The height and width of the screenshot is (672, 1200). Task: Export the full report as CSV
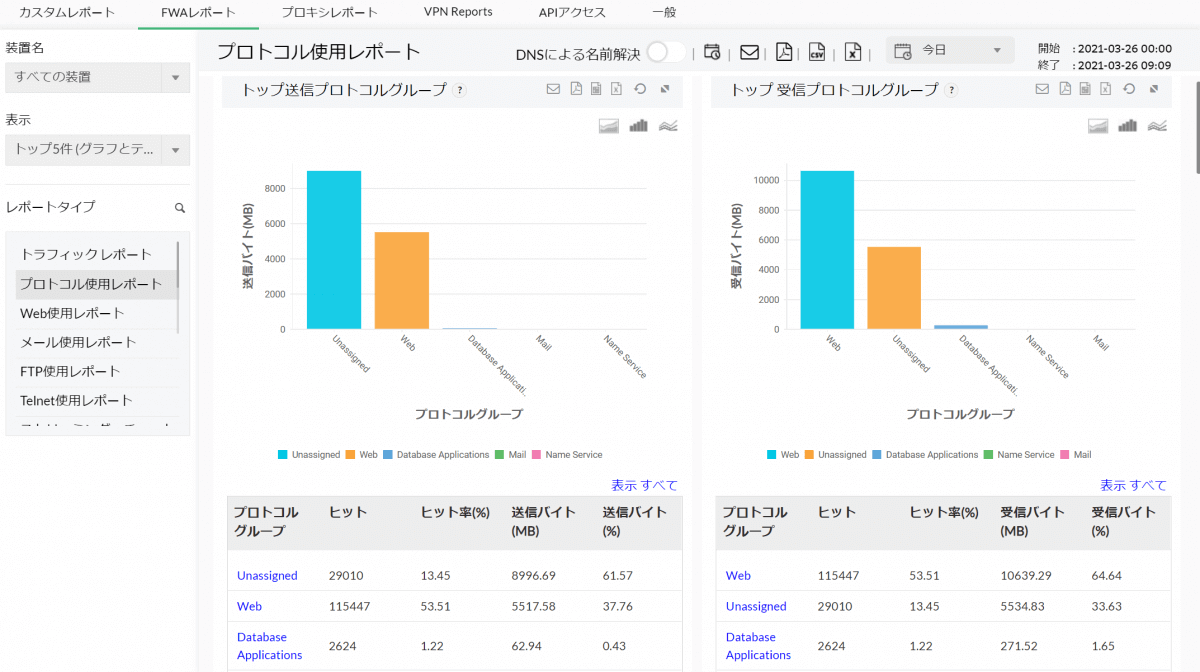click(x=817, y=52)
